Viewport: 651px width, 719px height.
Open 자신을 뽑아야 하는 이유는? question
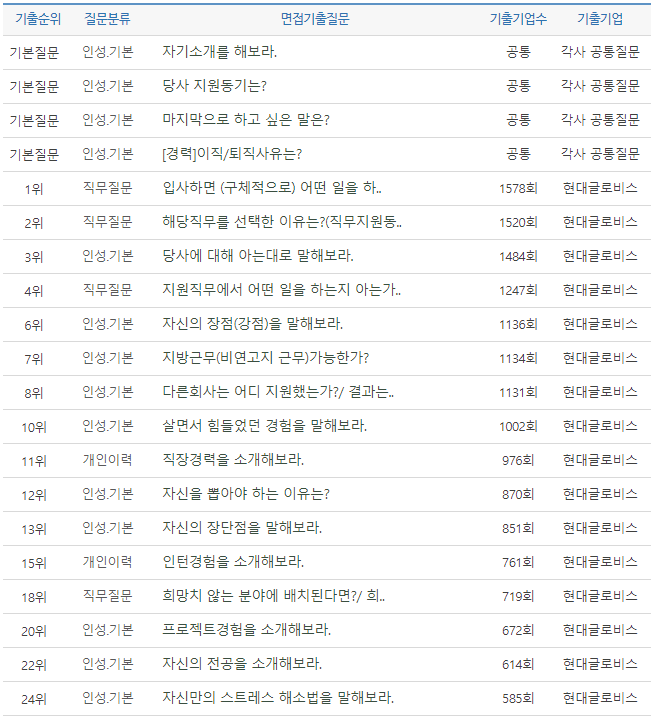click(246, 494)
